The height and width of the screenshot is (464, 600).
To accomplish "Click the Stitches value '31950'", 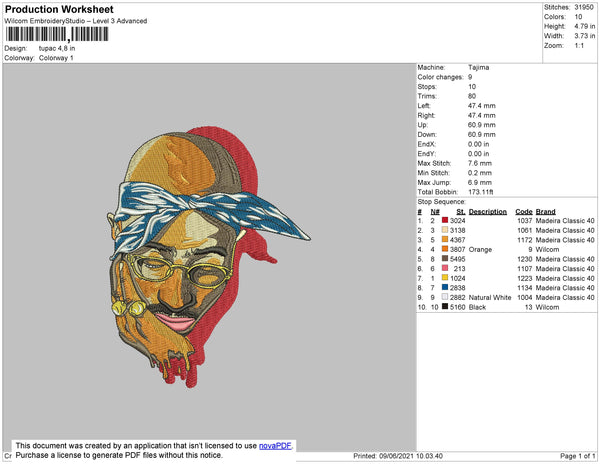I will [x=584, y=7].
